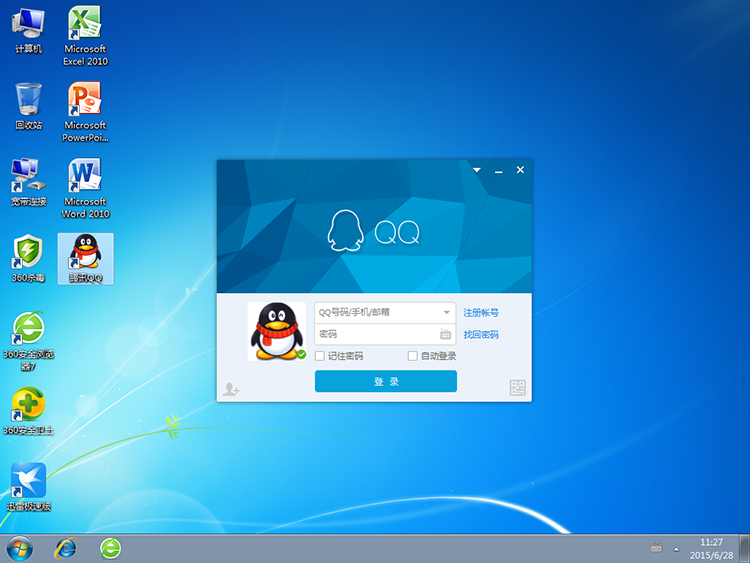Click the 登录 login button
750x563 pixels.
coord(386,381)
